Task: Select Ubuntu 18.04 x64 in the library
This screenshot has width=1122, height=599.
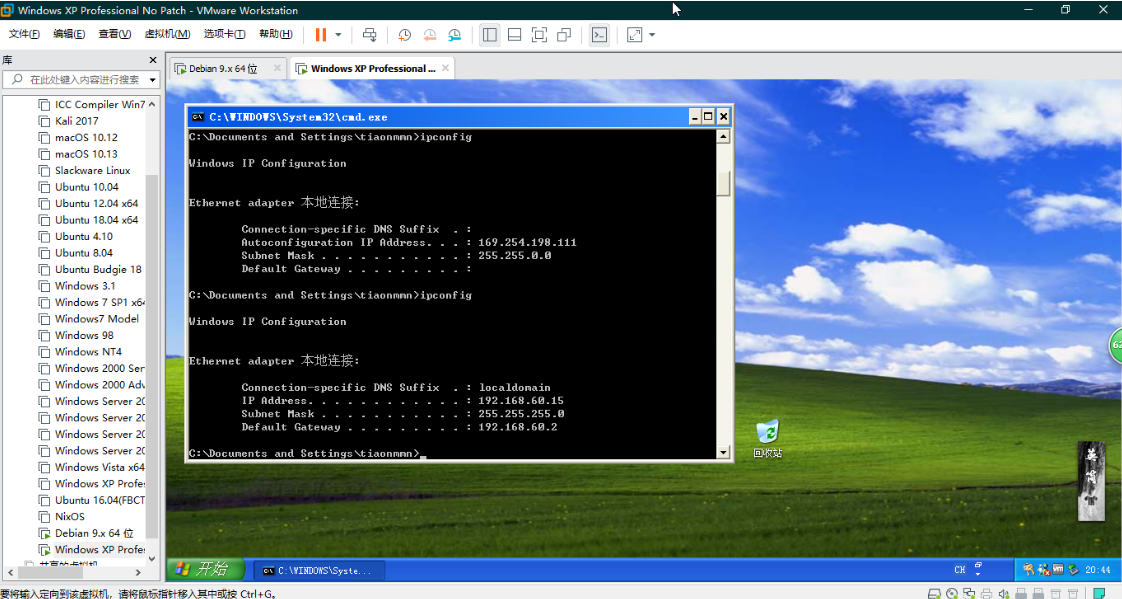Action: coord(97,220)
